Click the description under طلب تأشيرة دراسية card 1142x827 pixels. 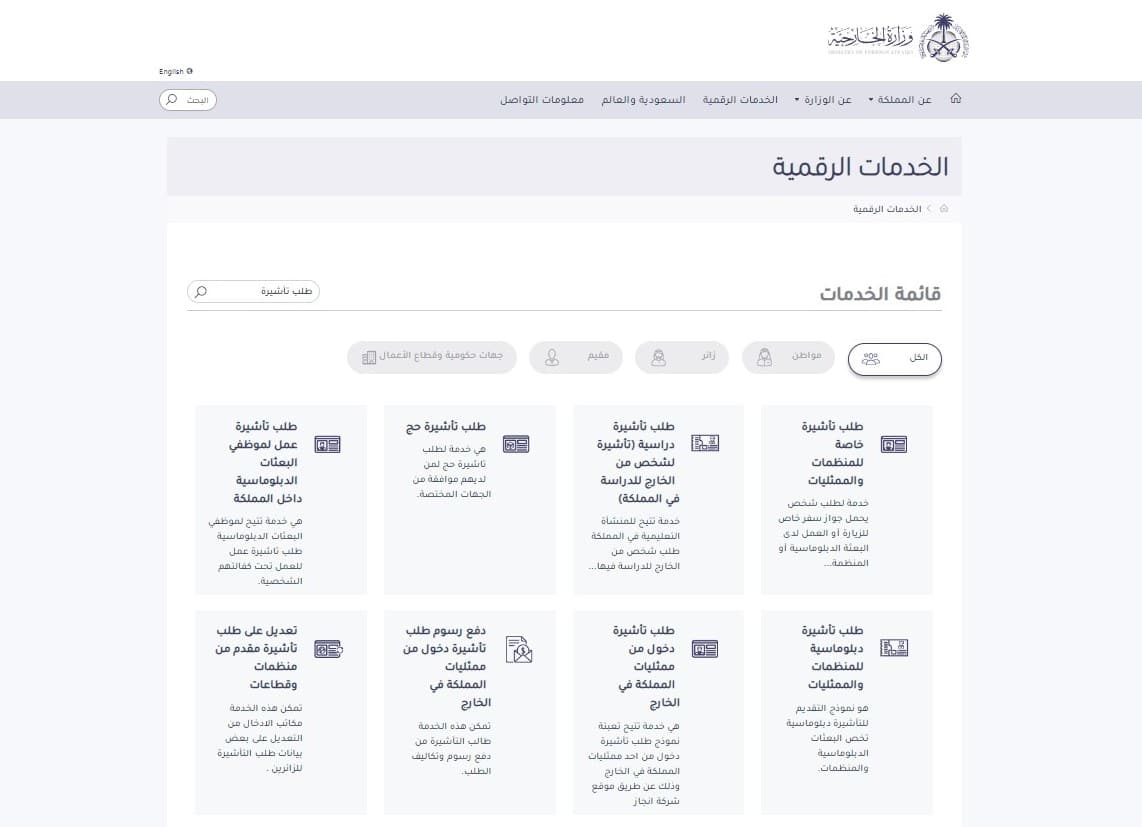pyautogui.click(x=634, y=544)
